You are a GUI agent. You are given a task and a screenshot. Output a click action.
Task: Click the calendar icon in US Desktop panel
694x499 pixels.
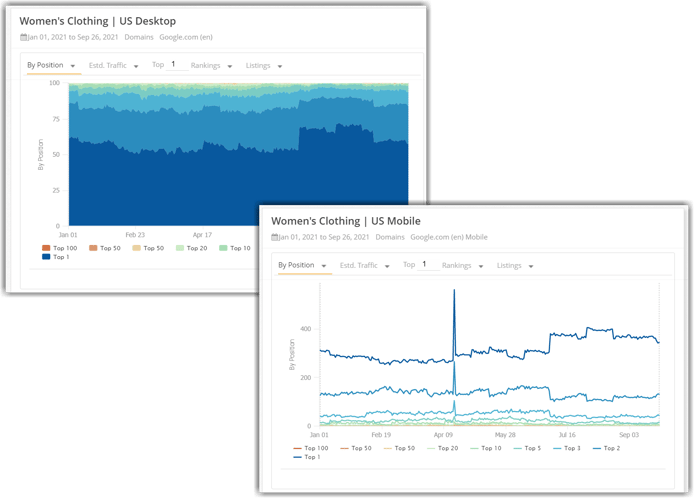point(23,37)
